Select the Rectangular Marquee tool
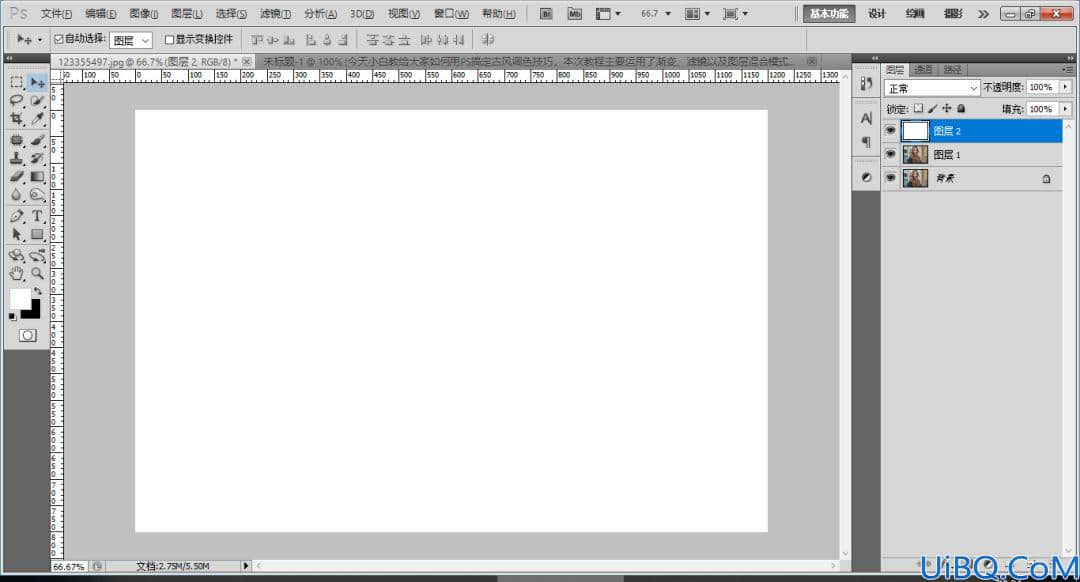Viewport: 1080px width, 582px height. click(x=17, y=82)
